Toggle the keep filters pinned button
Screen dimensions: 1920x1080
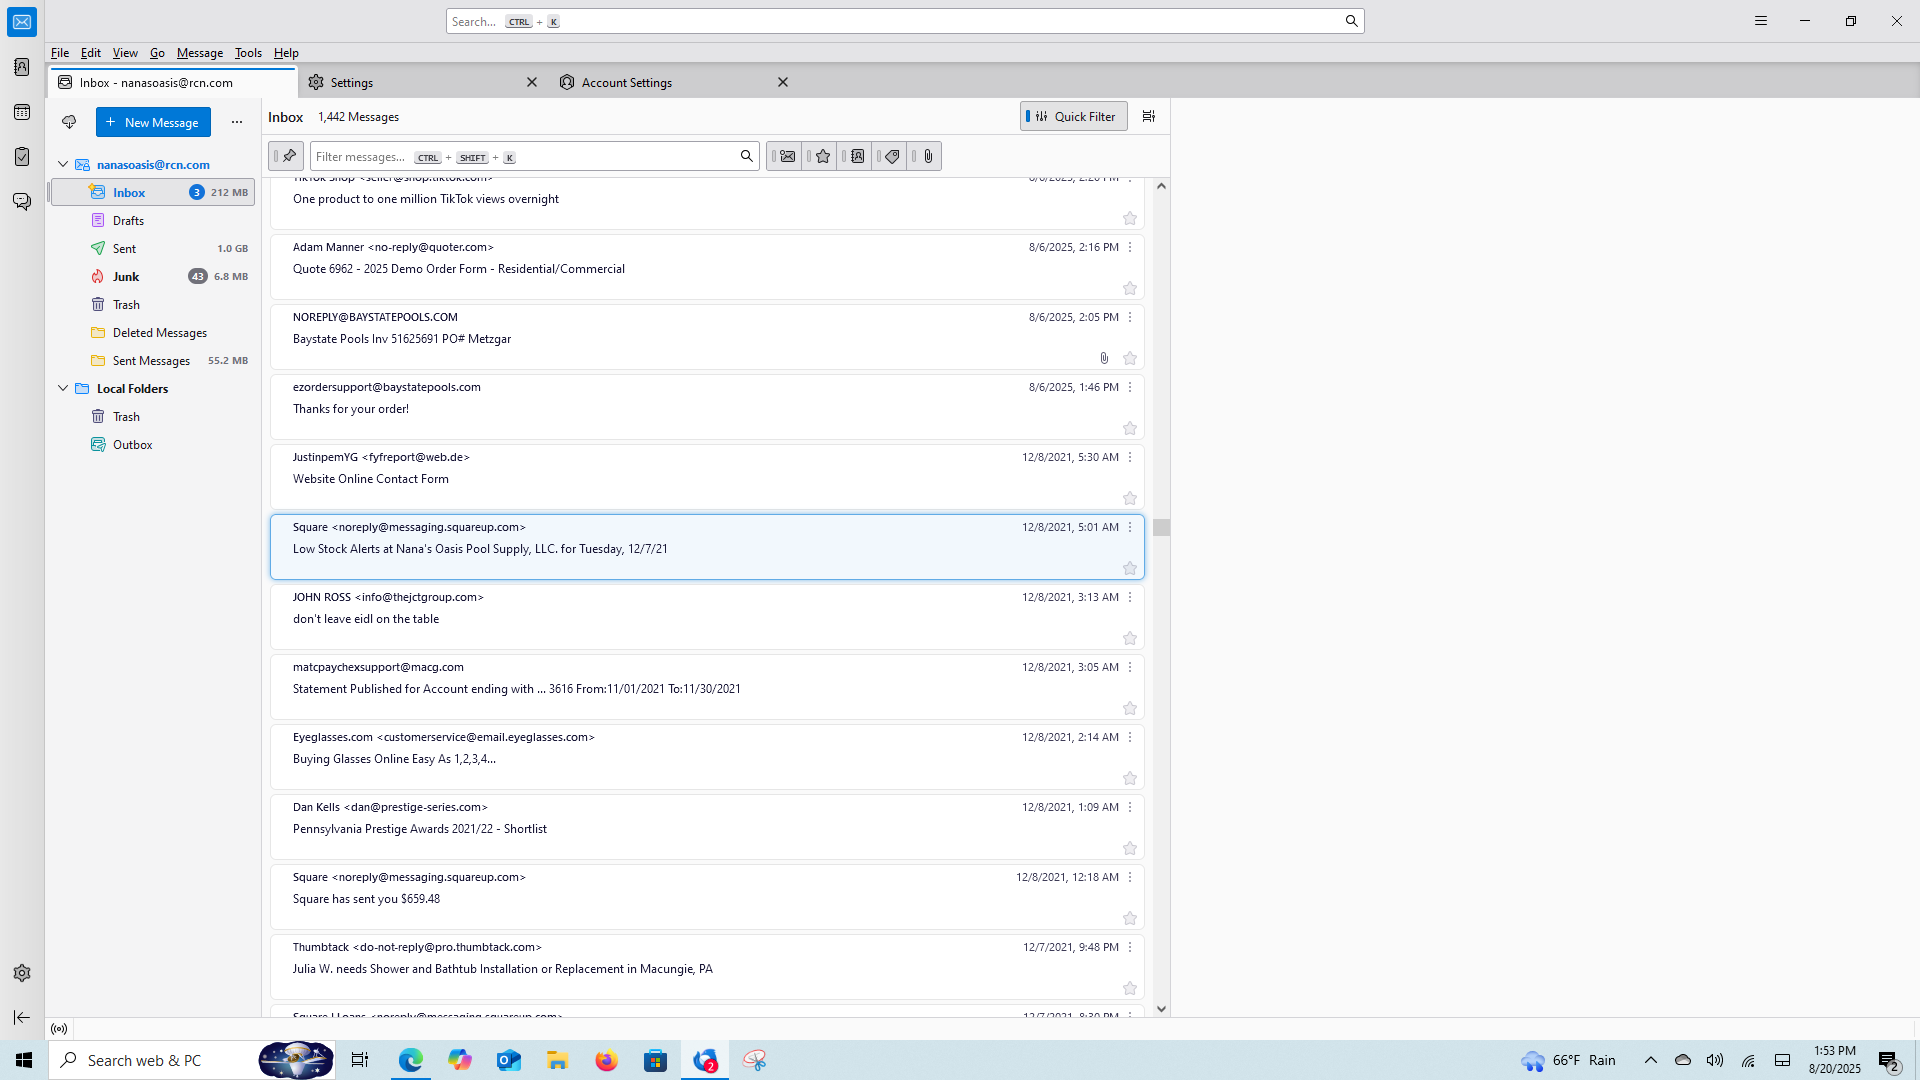pyautogui.click(x=288, y=156)
